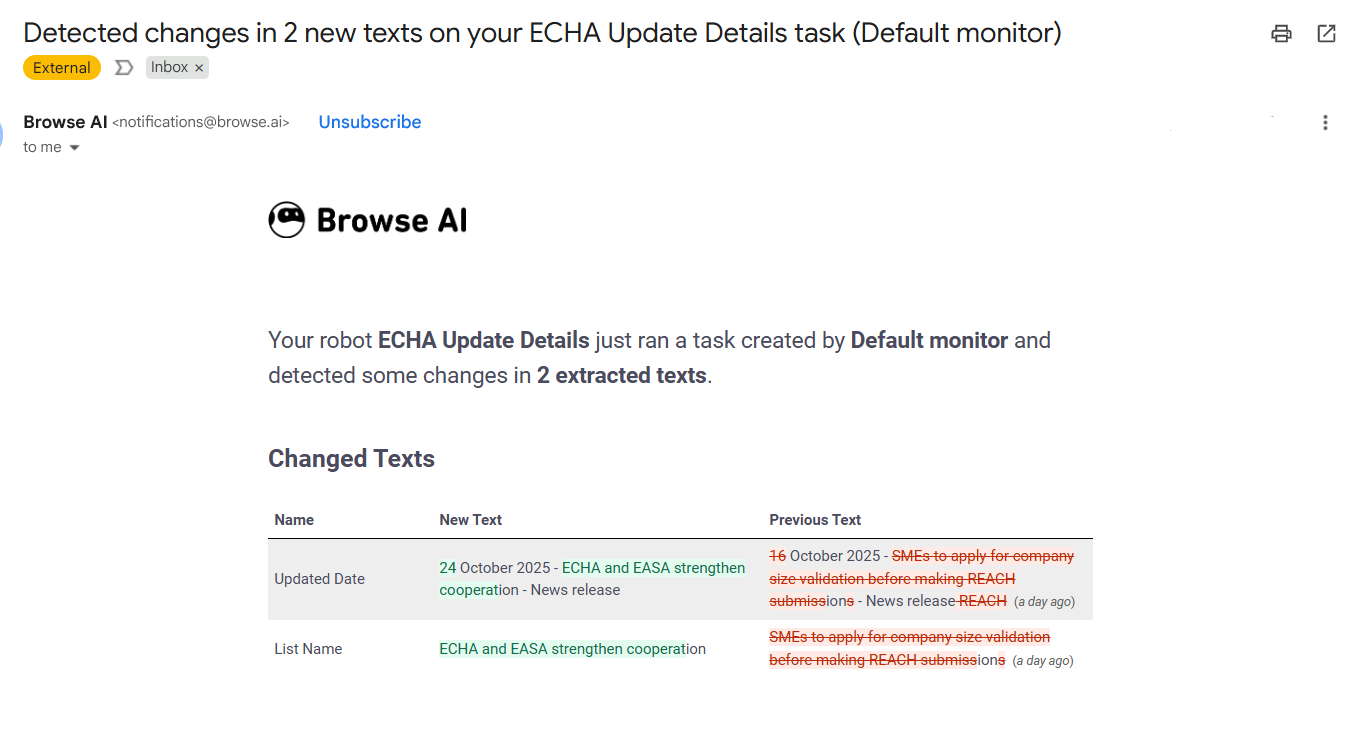1353x735 pixels.
Task: Click the Inbox label chip text
Action: 169,67
